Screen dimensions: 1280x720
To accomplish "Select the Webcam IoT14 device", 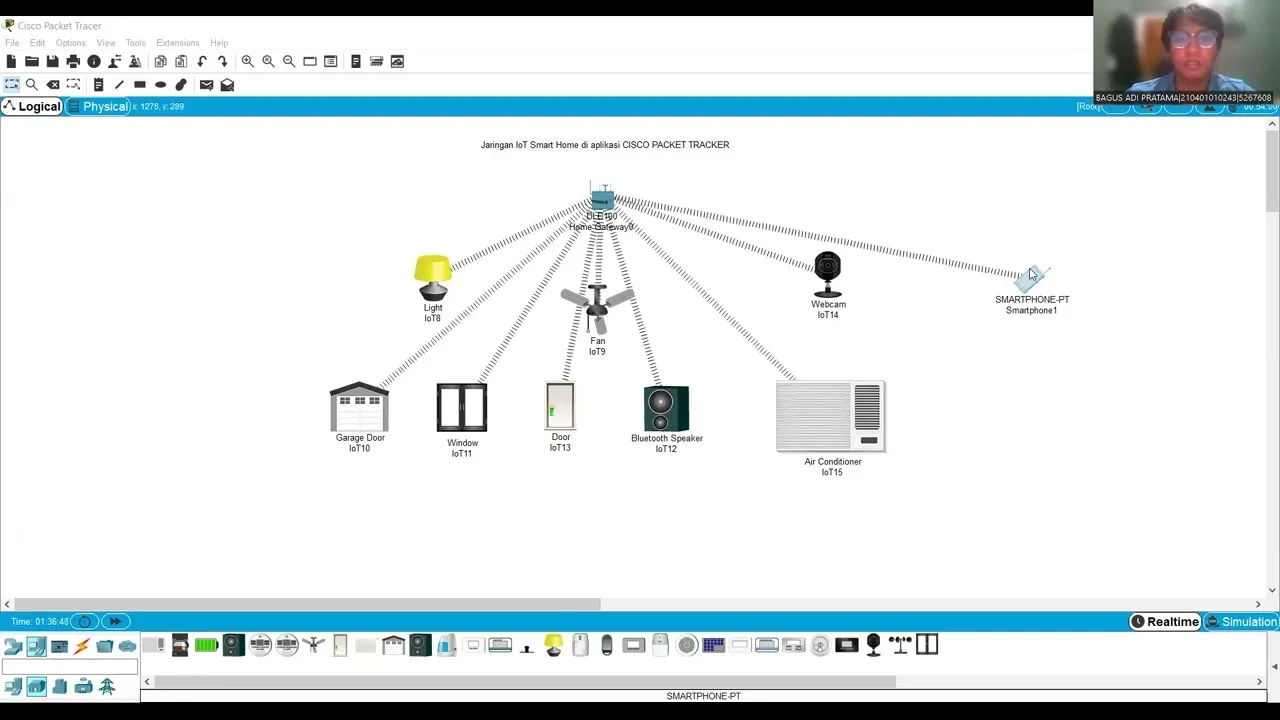I will 828,275.
